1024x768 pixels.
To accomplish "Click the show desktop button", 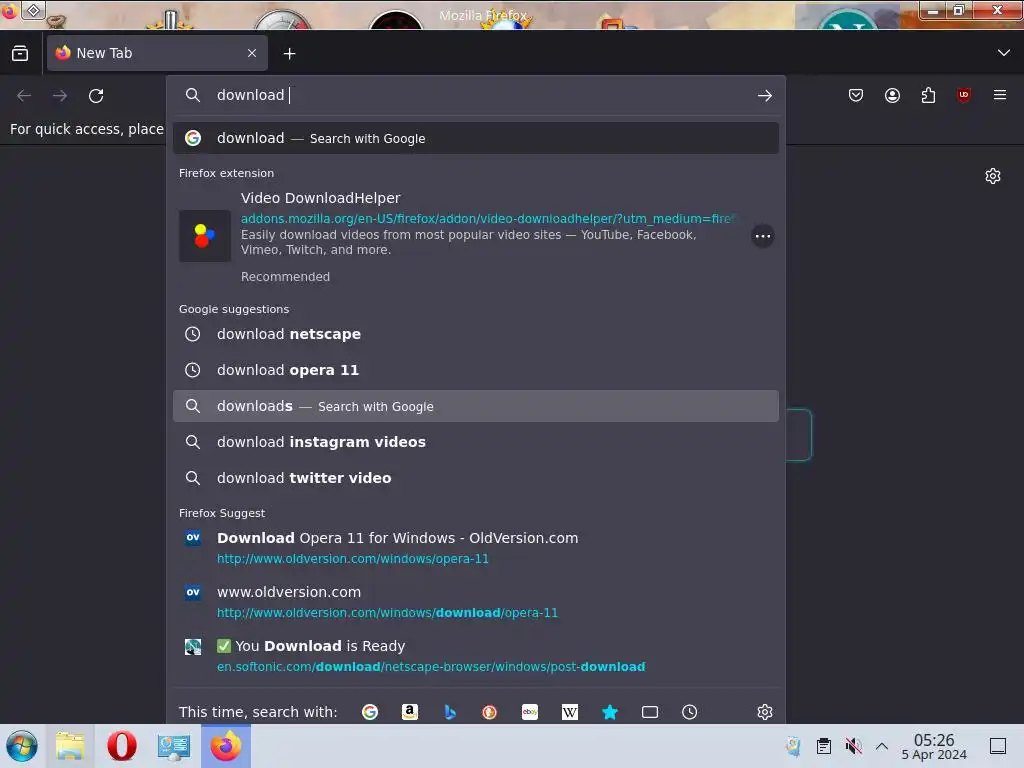I will [x=998, y=746].
